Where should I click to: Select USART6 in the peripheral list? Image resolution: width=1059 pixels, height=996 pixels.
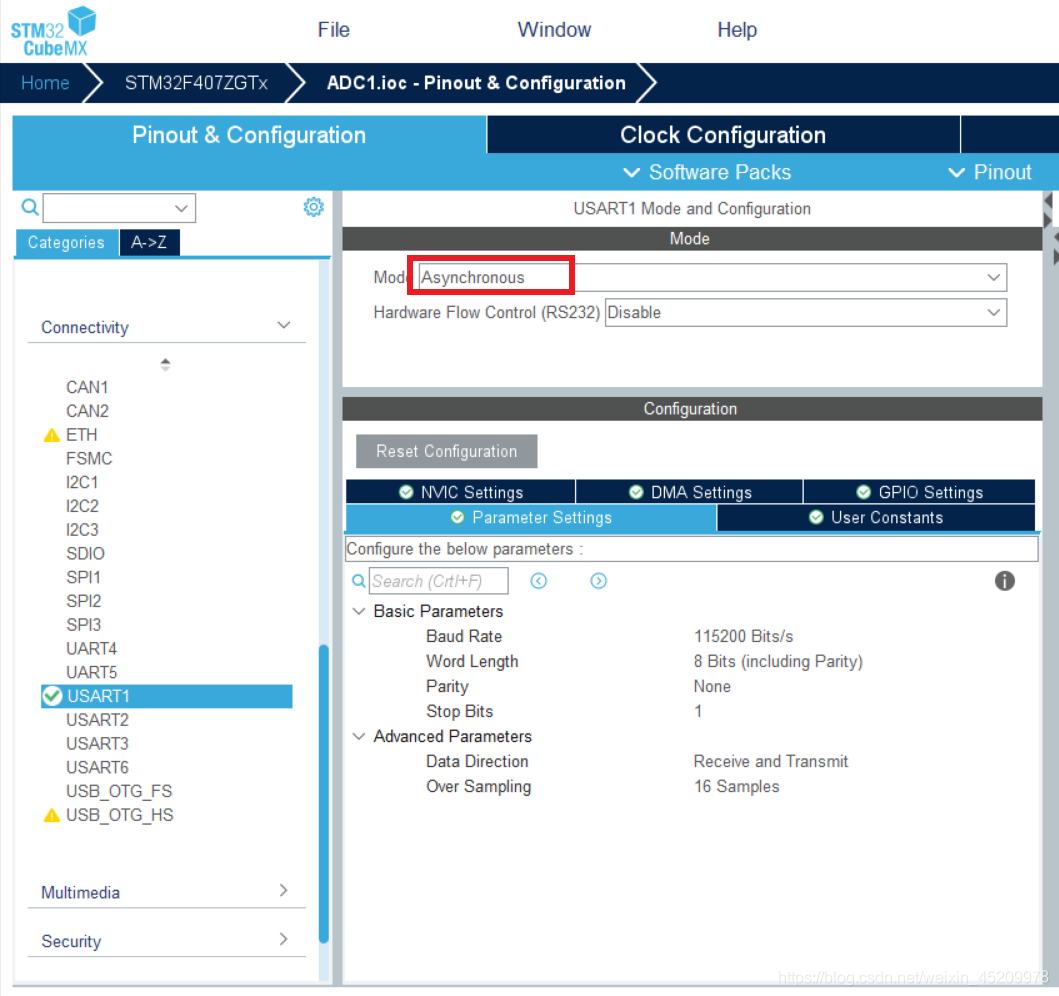click(97, 768)
